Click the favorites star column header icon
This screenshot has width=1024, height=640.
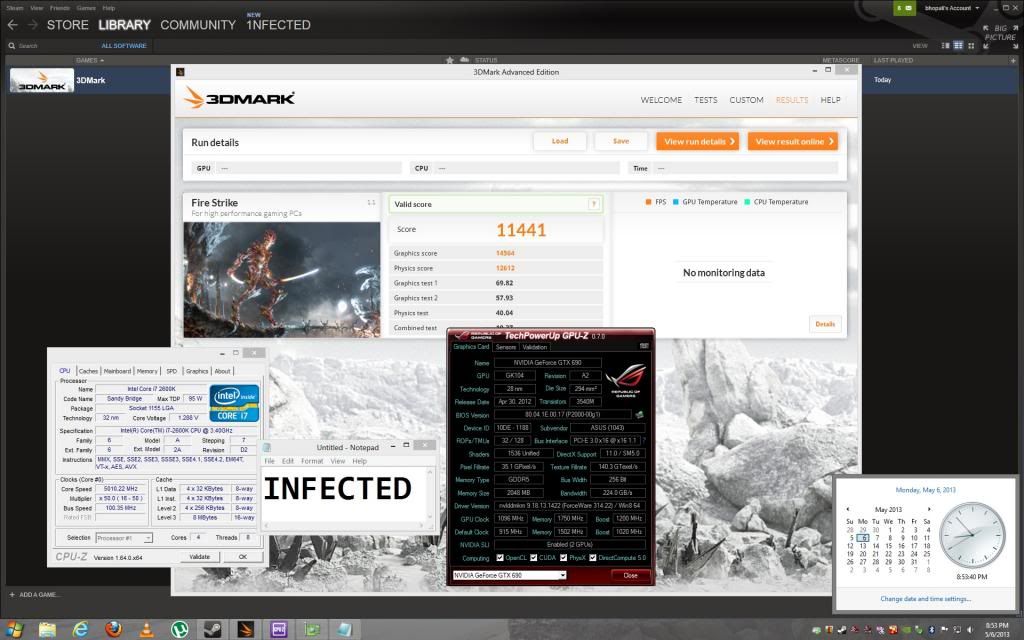point(450,60)
